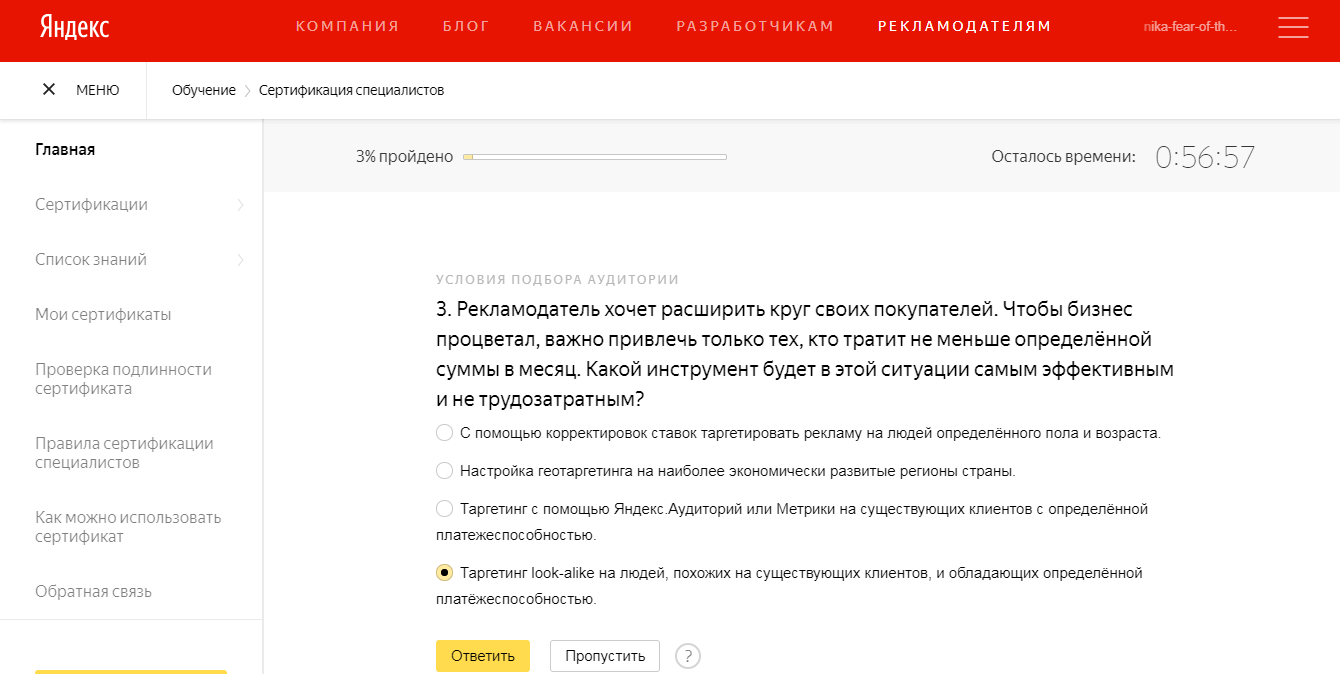Viewport: 1340px width, 674px height.
Task: Click the X icon next to МЕНЮ
Action: coord(48,89)
